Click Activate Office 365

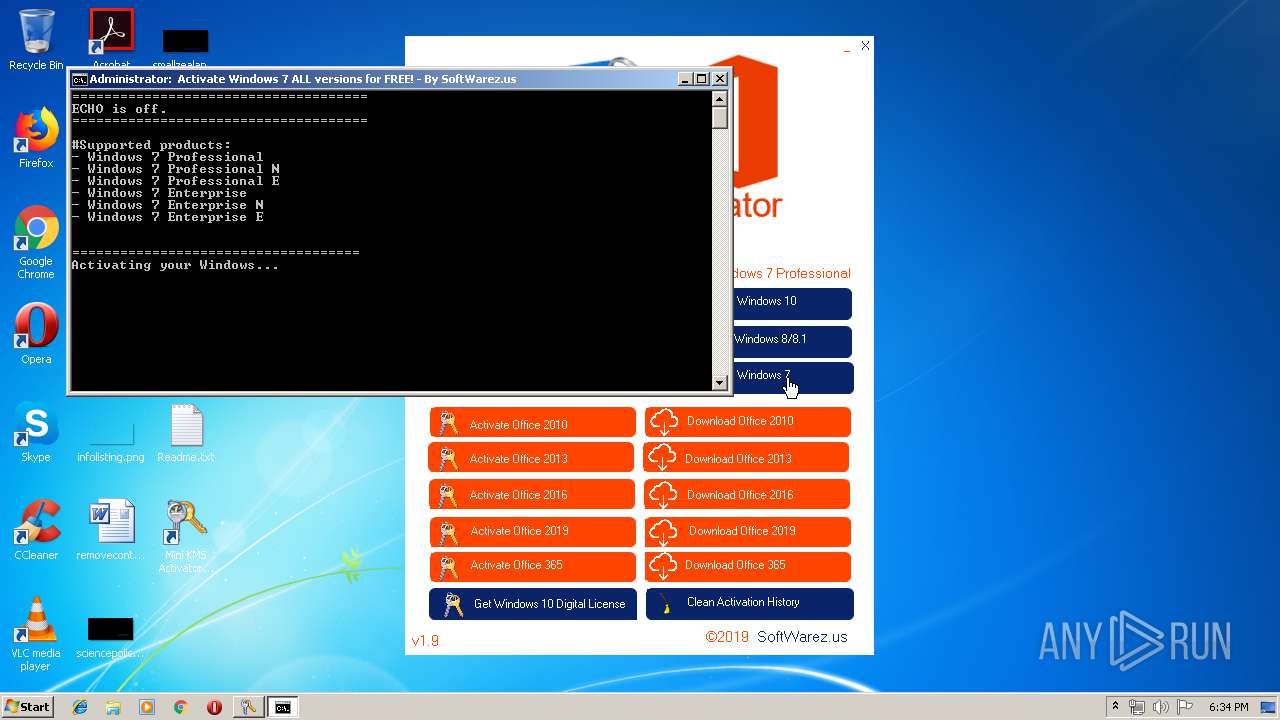[533, 566]
